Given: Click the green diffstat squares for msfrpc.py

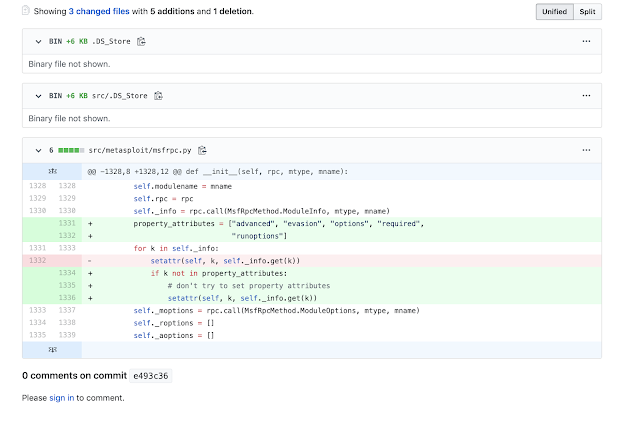Looking at the screenshot, I should (70, 150).
